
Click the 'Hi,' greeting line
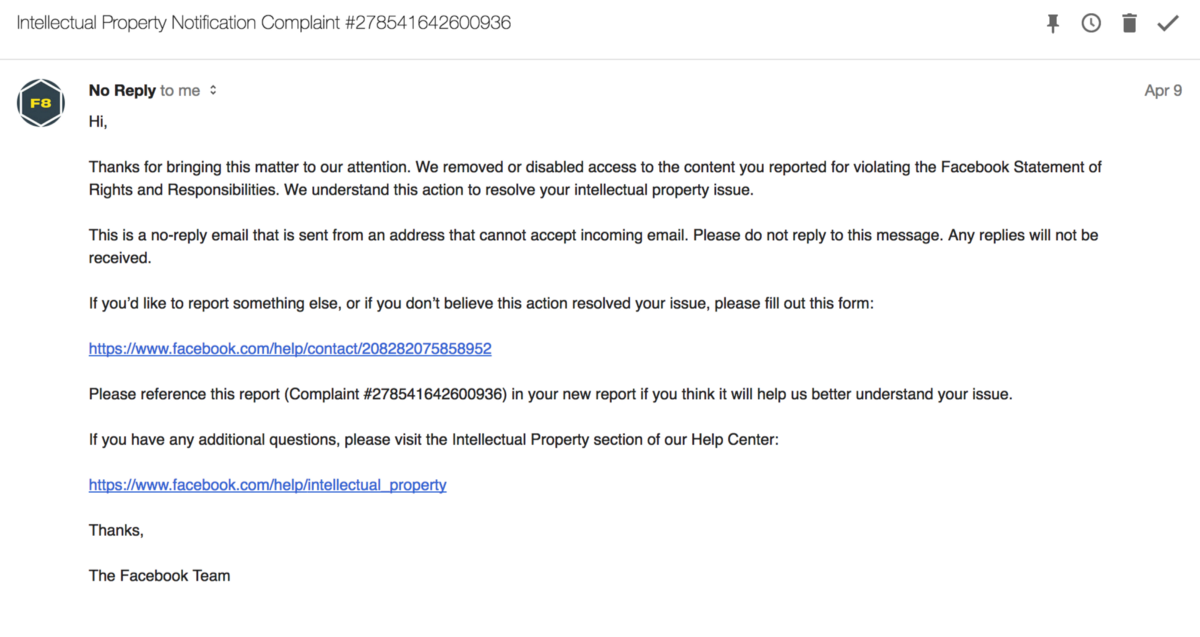tap(98, 122)
